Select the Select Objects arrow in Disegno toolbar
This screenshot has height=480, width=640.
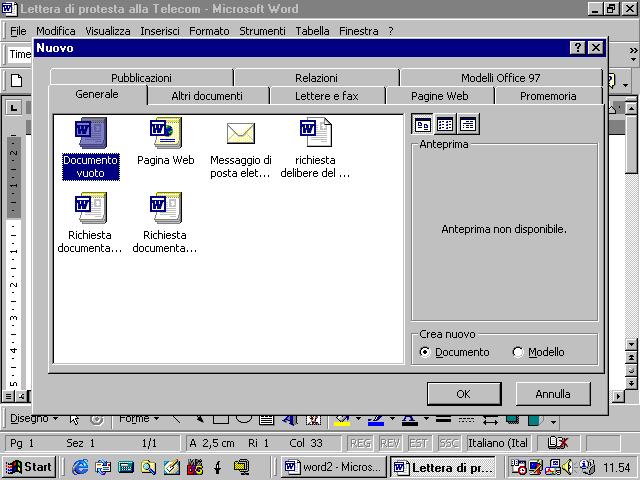point(74,419)
